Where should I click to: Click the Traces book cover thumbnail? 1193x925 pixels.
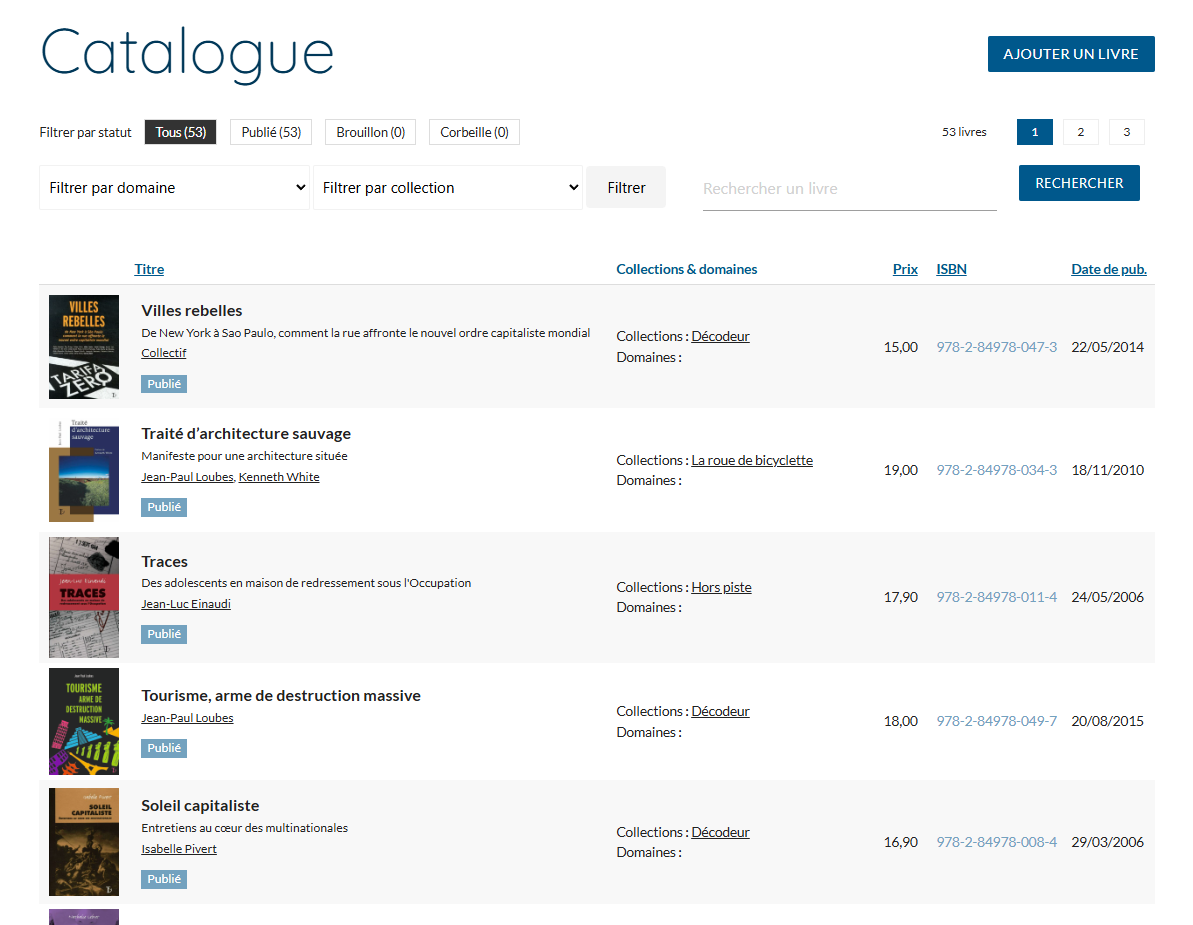tap(84, 597)
